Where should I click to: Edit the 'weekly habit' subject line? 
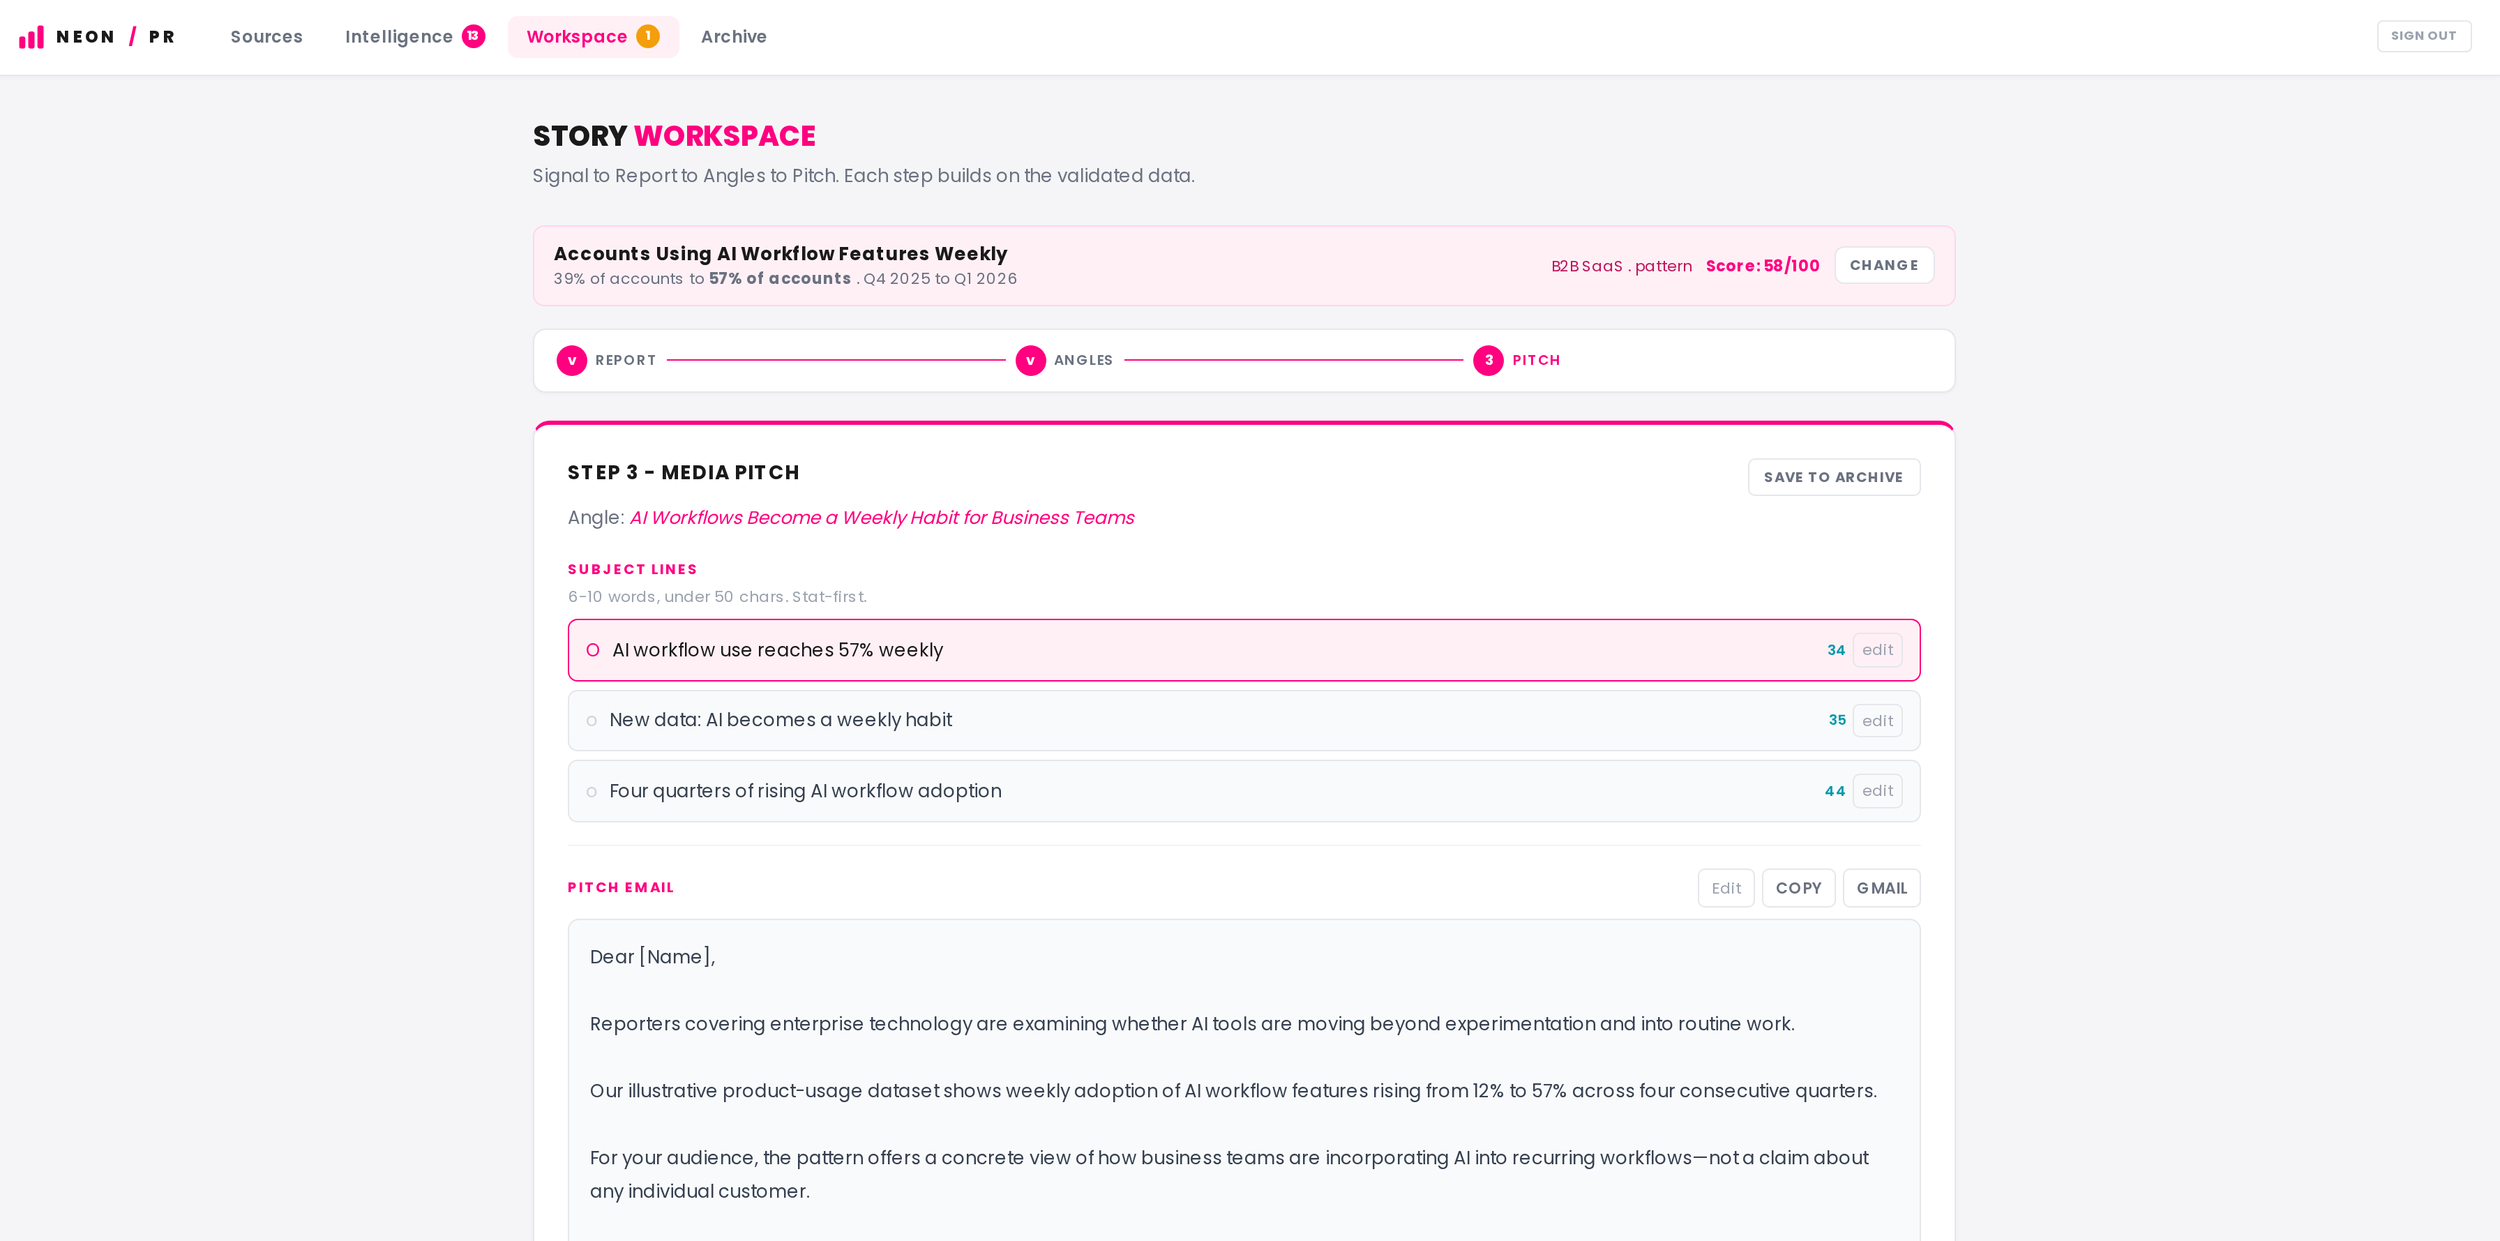tap(1877, 720)
